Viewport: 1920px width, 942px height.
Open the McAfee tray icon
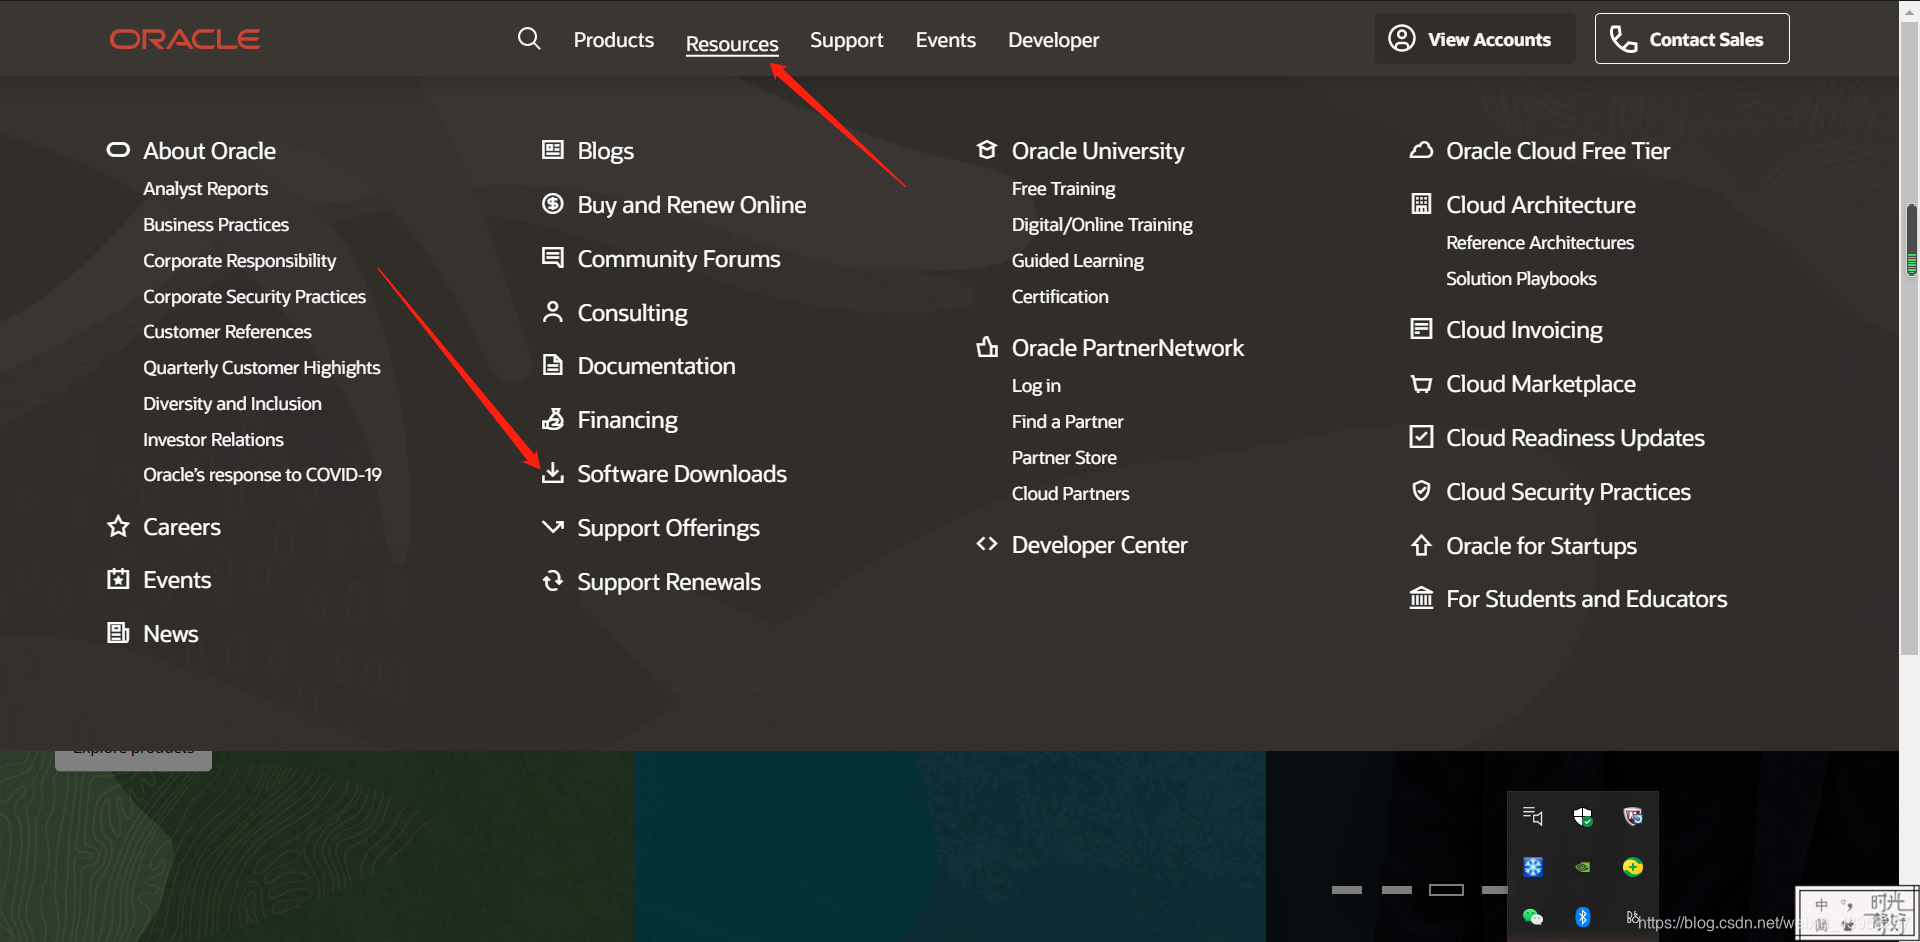click(x=1632, y=817)
